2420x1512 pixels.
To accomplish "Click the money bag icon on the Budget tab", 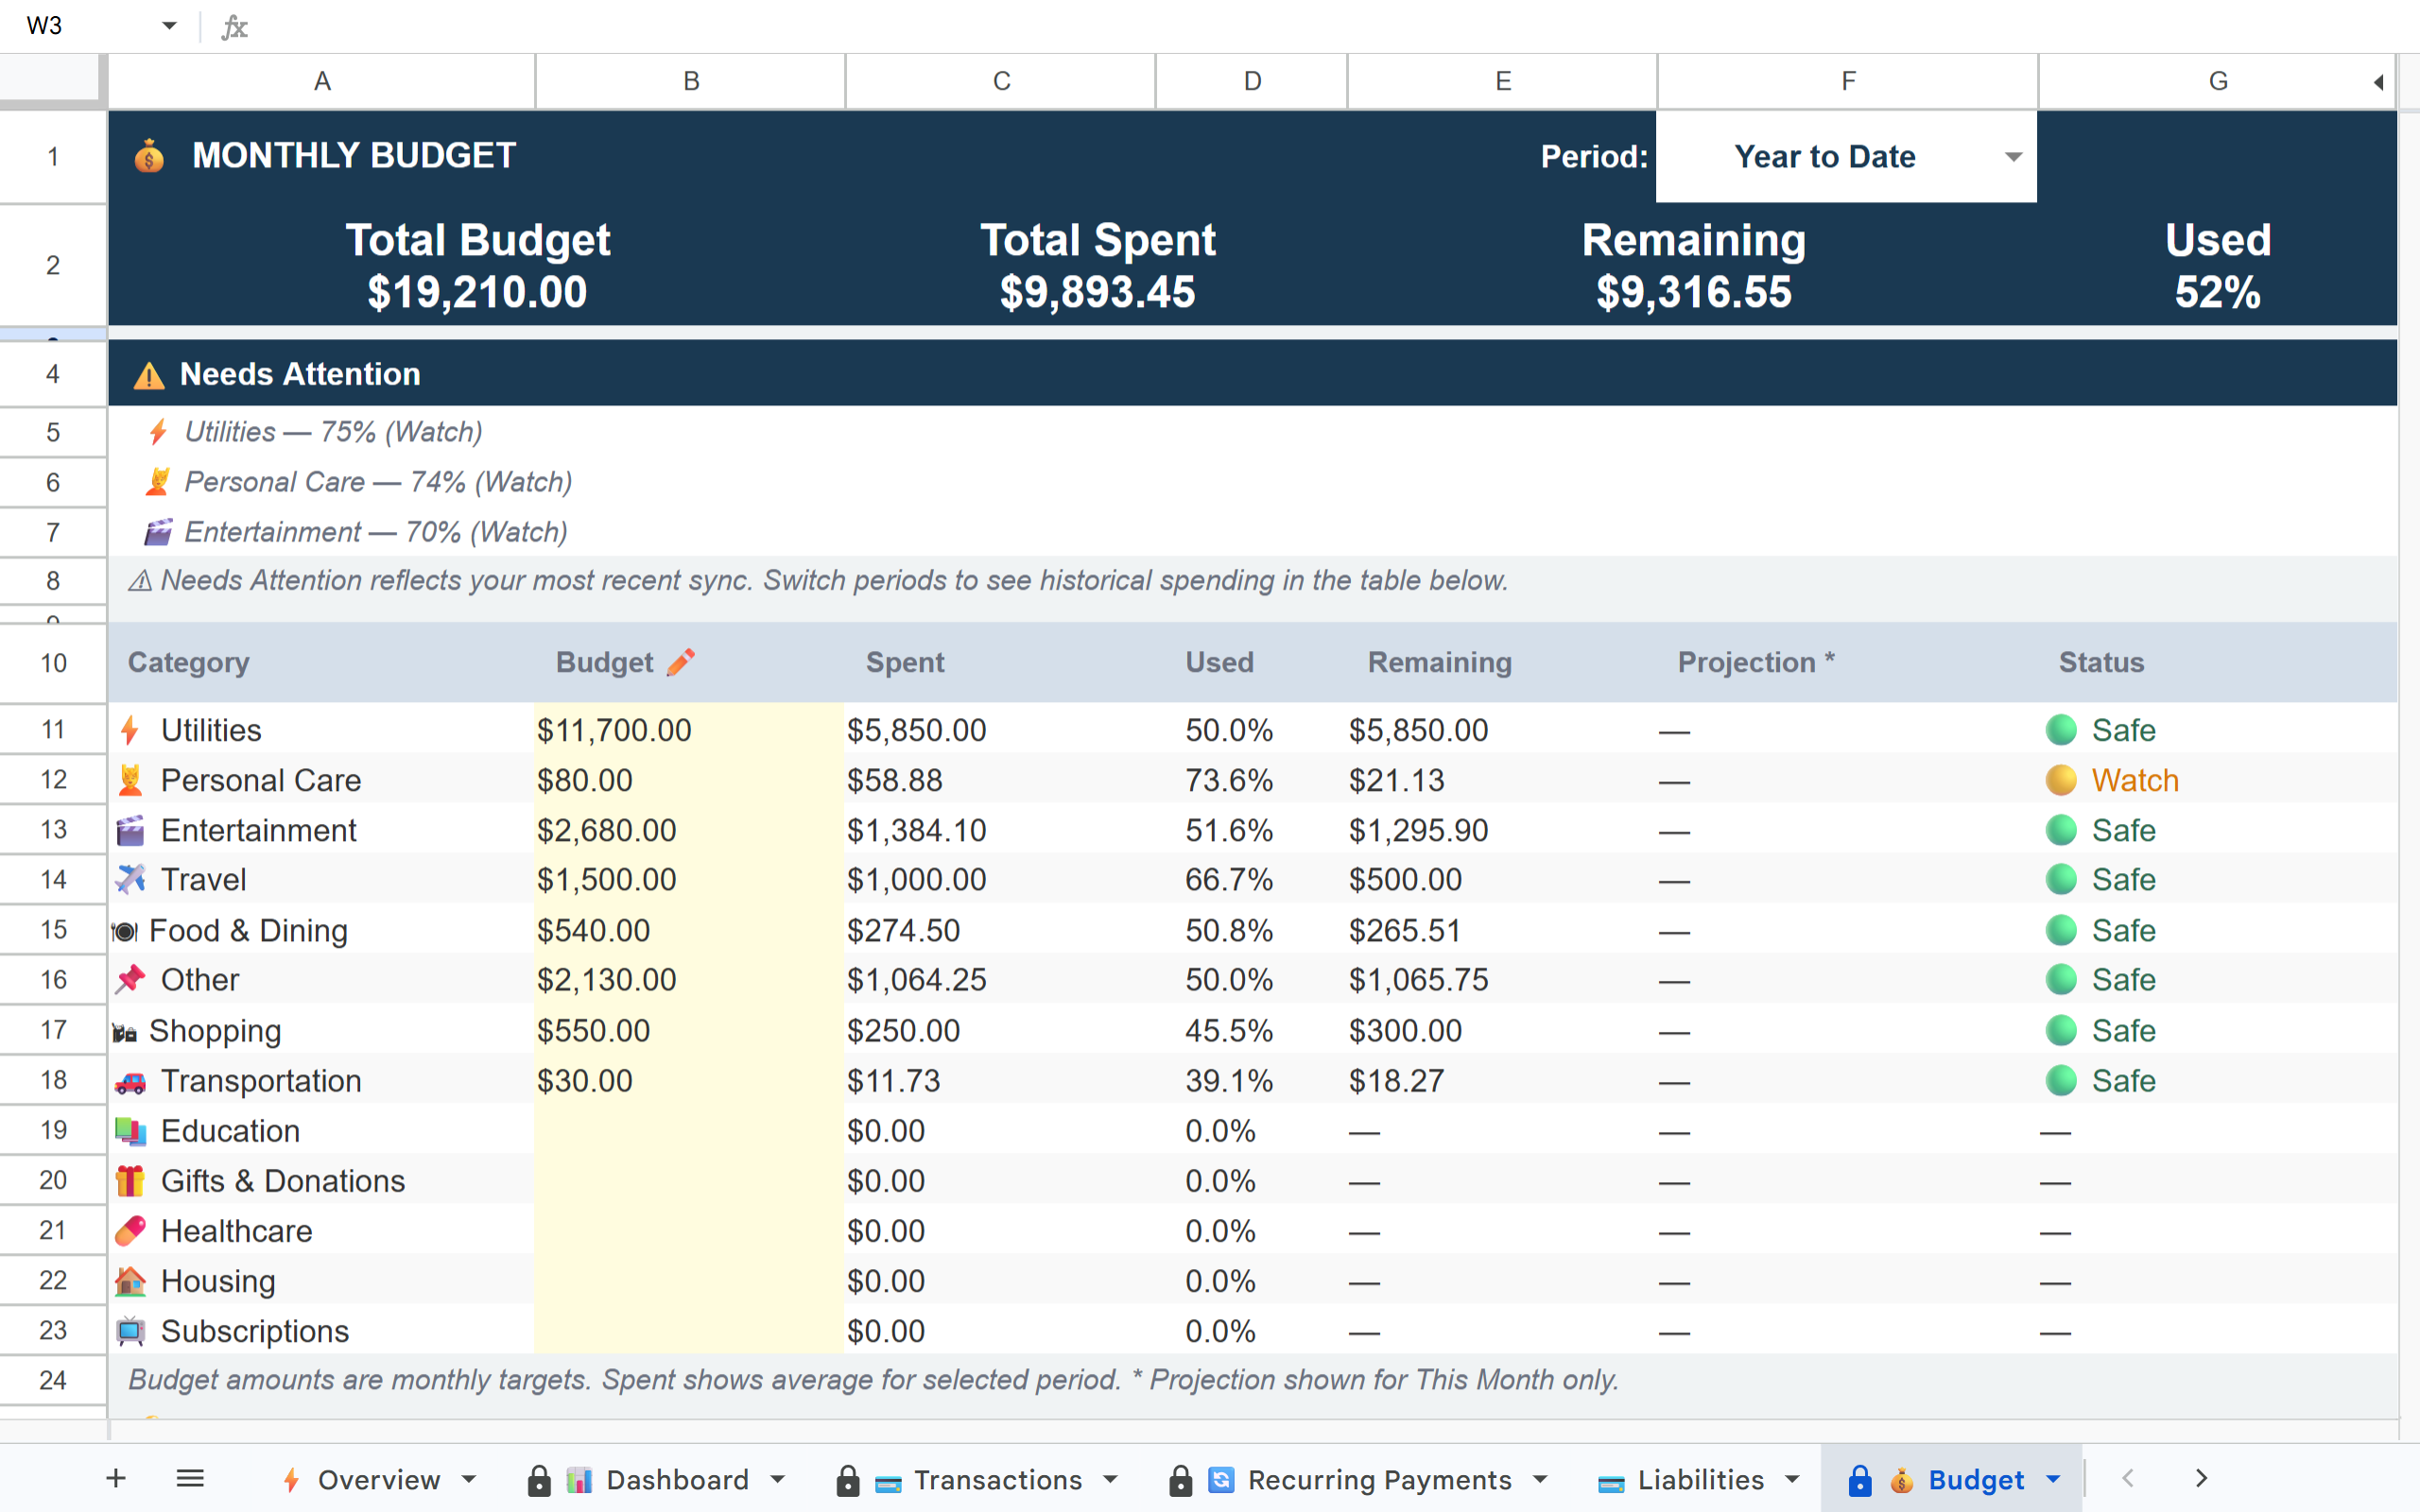I will pyautogui.click(x=1902, y=1480).
